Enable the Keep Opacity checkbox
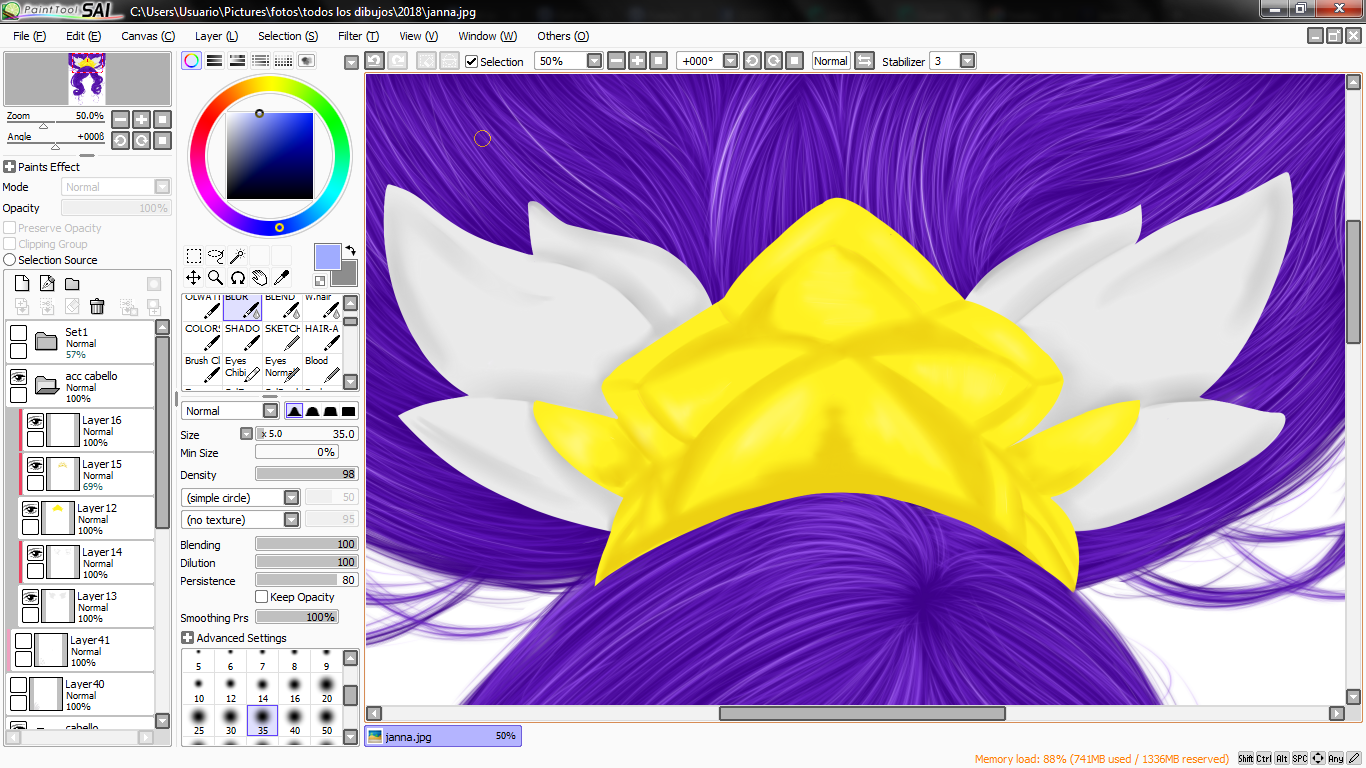The image size is (1366, 768). (x=262, y=597)
